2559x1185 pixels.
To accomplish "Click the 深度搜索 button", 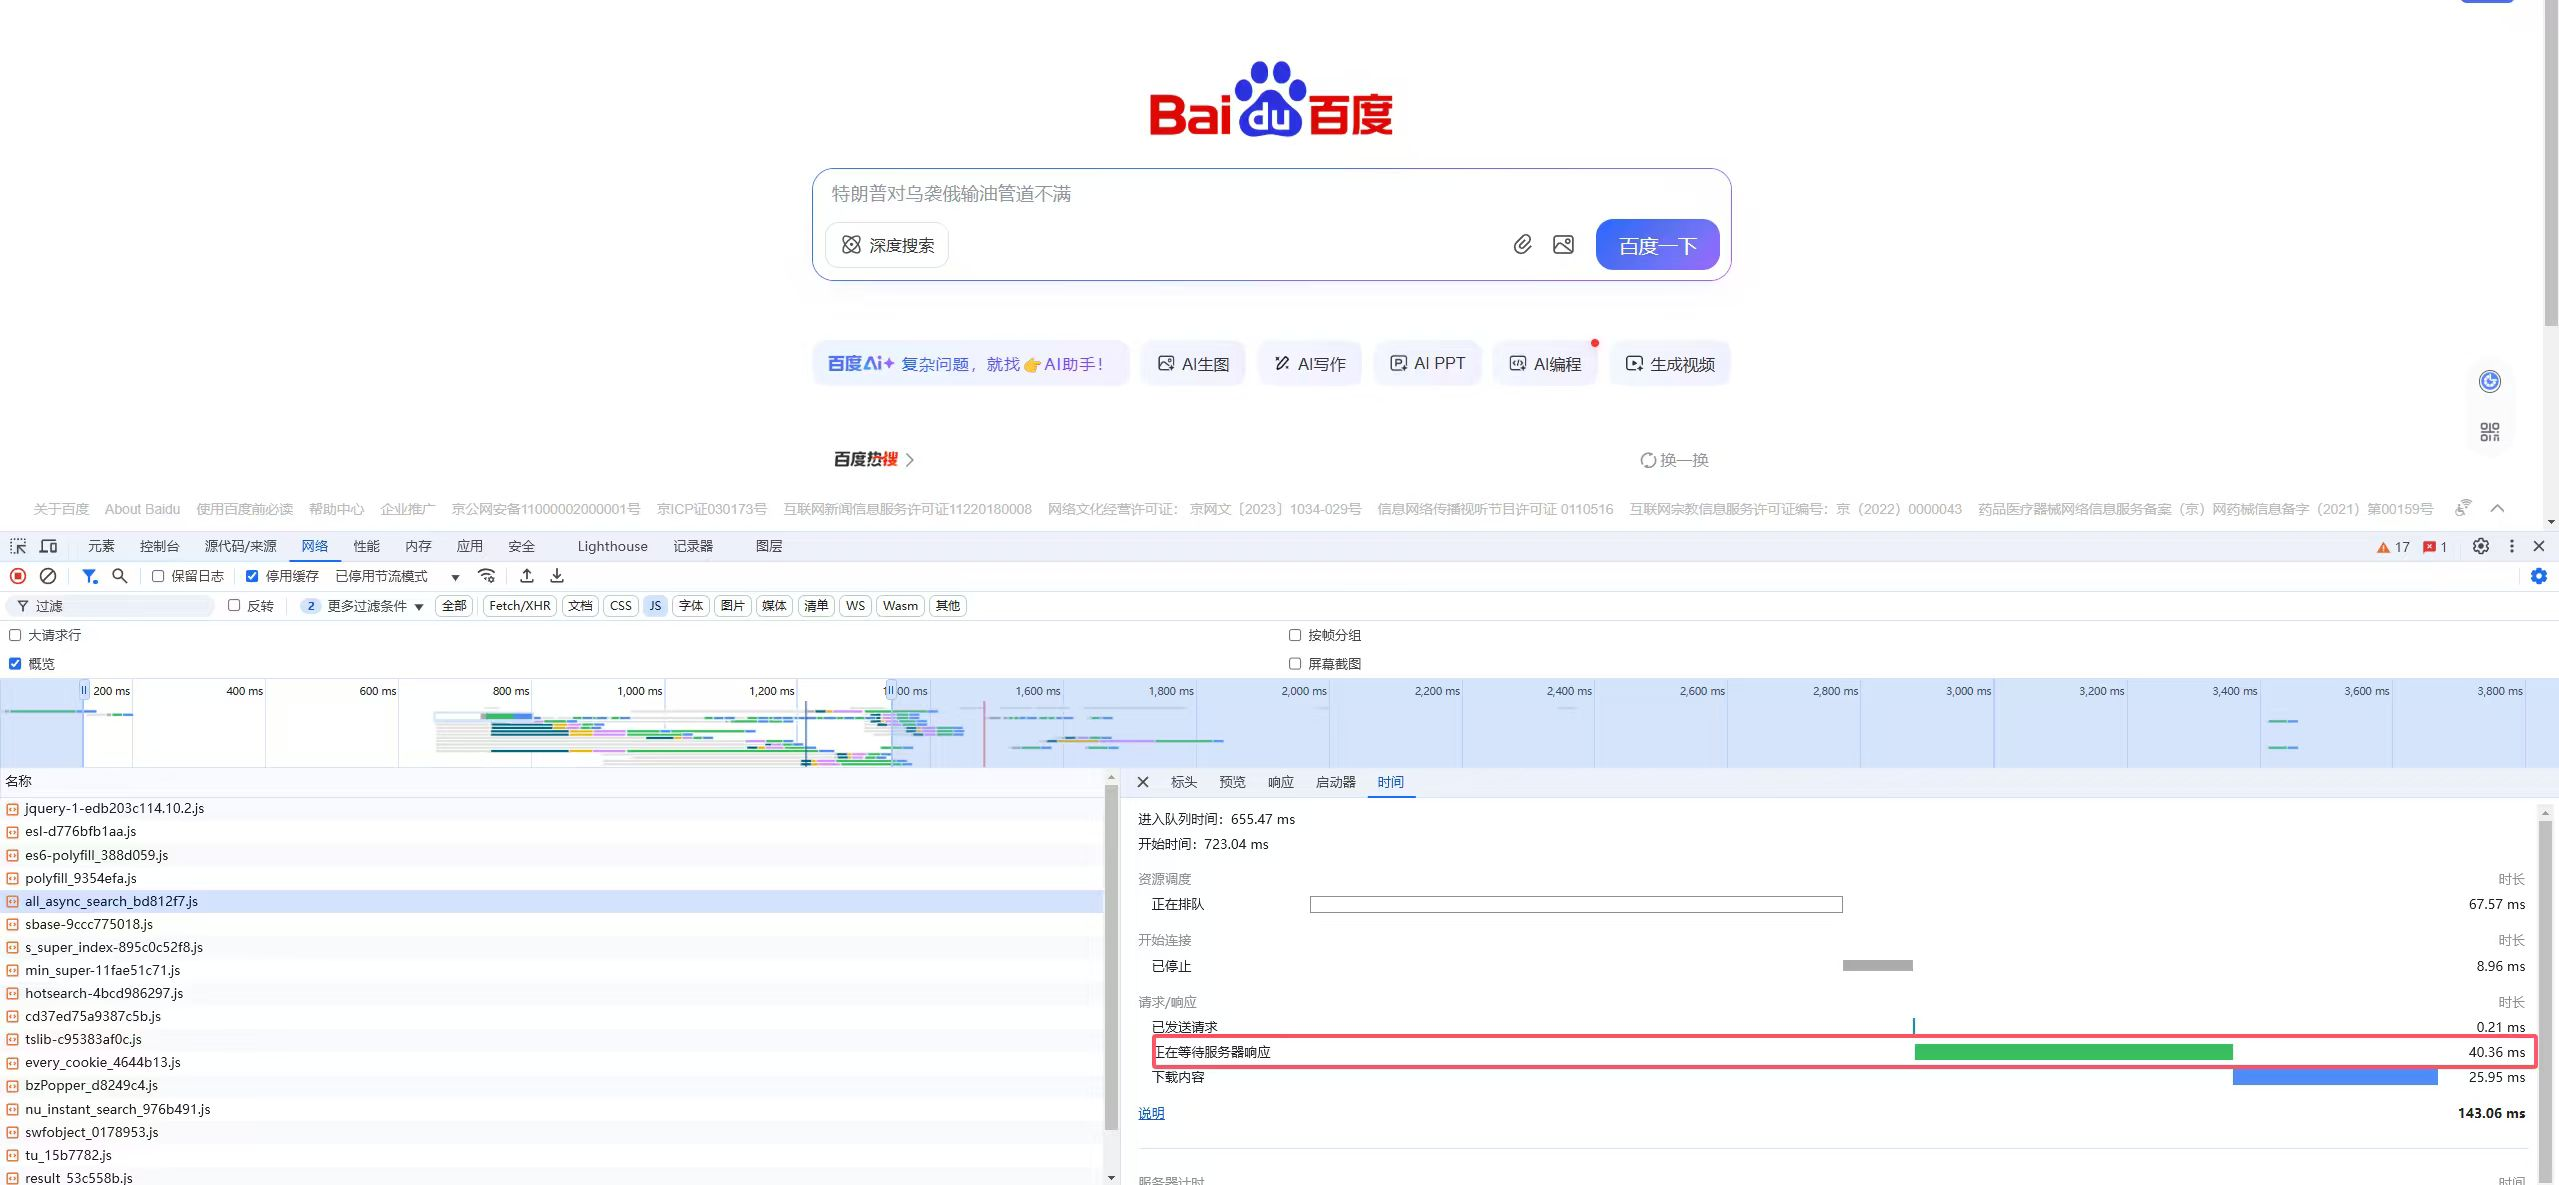I will 887,245.
